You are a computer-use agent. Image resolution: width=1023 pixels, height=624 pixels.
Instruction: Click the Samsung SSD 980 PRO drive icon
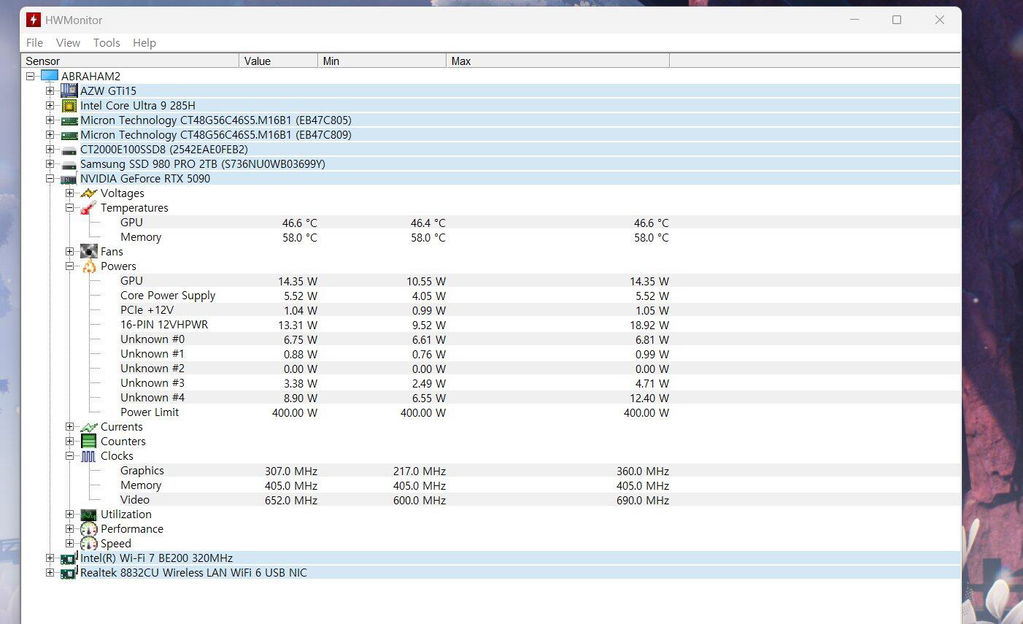pos(69,164)
